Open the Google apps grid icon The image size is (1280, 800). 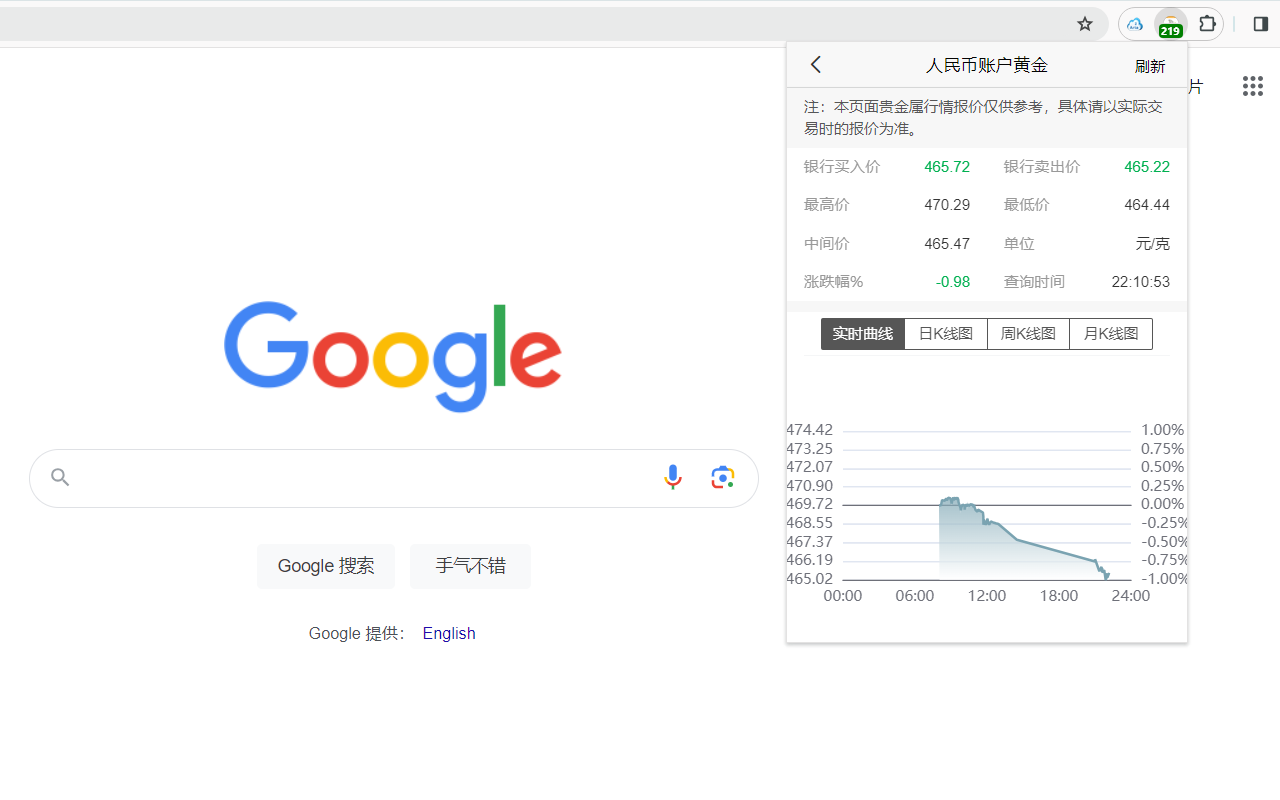(x=1252, y=86)
